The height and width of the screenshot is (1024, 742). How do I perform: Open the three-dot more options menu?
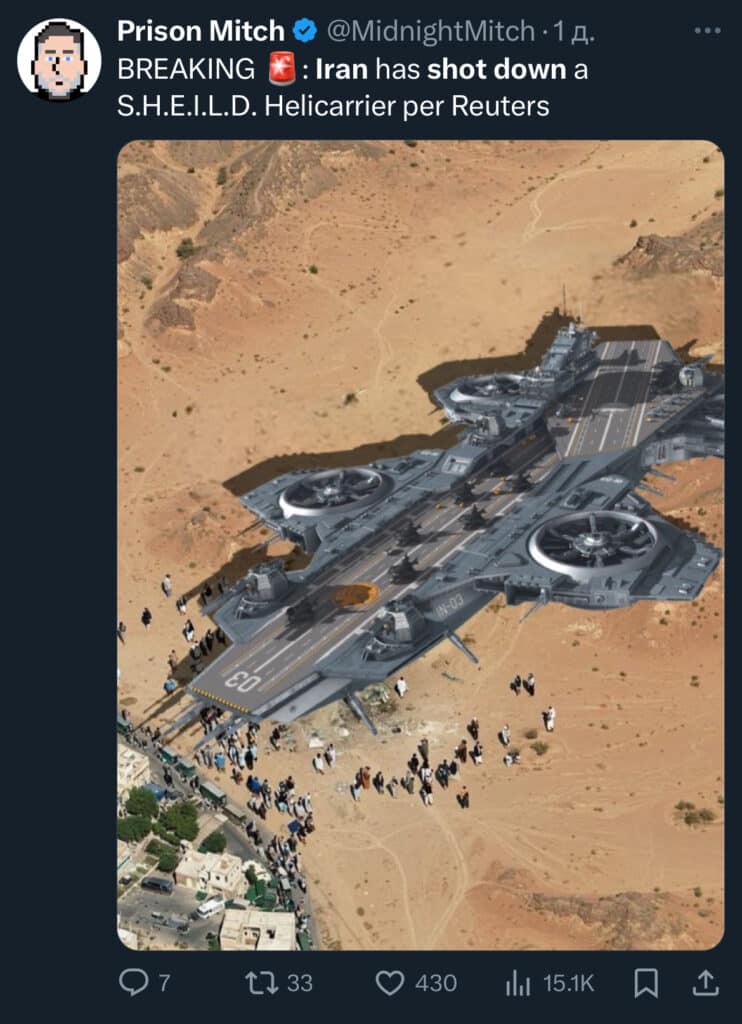tap(707, 31)
